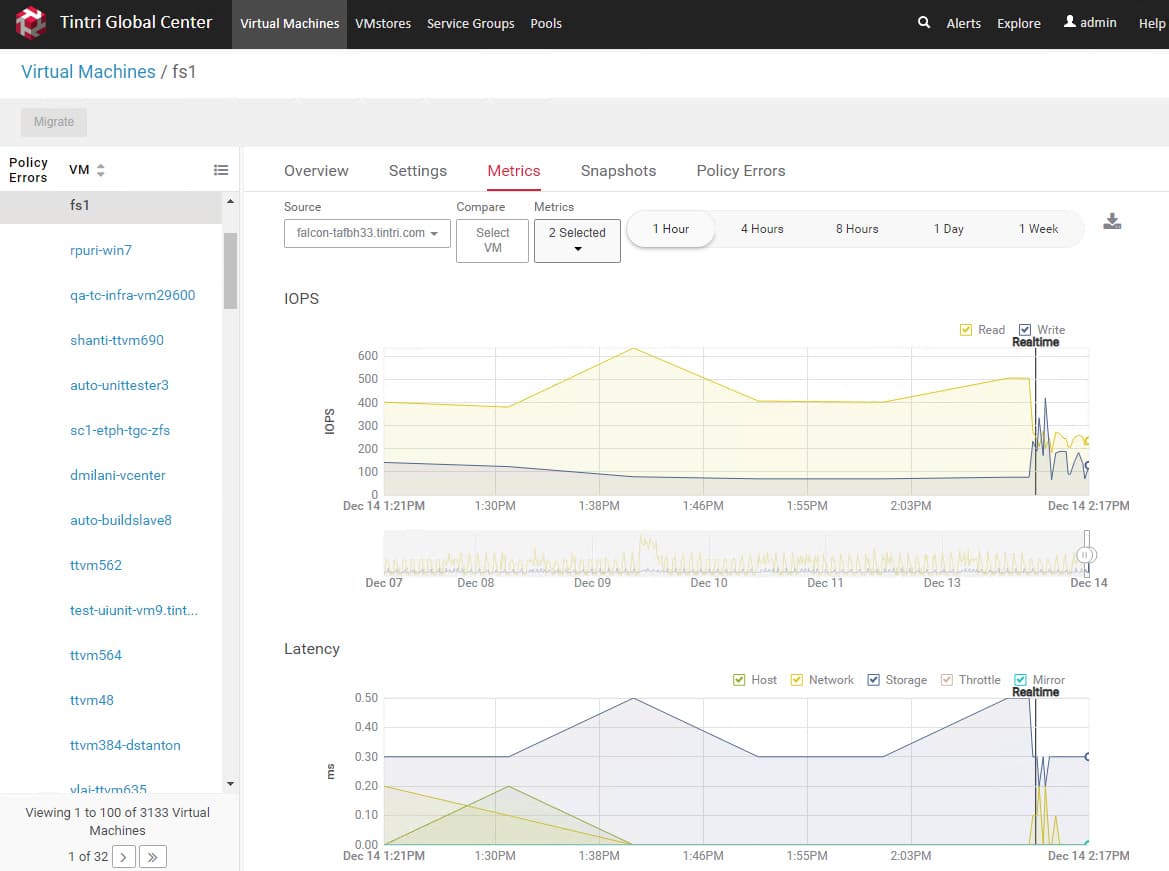Download metrics with the download icon
The height and width of the screenshot is (871, 1169).
click(x=1112, y=221)
